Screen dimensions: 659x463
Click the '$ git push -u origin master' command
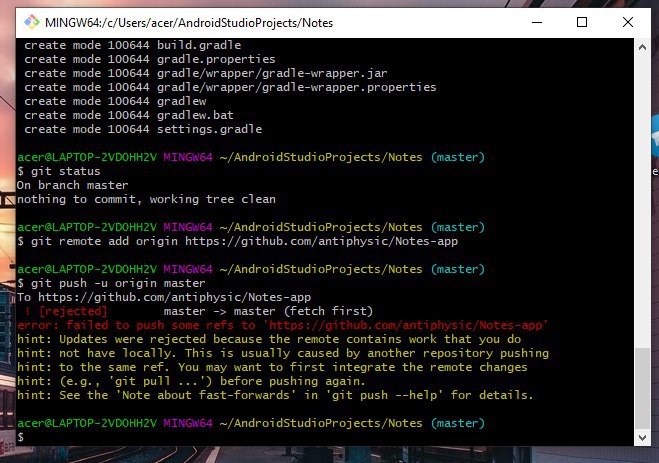pos(111,283)
